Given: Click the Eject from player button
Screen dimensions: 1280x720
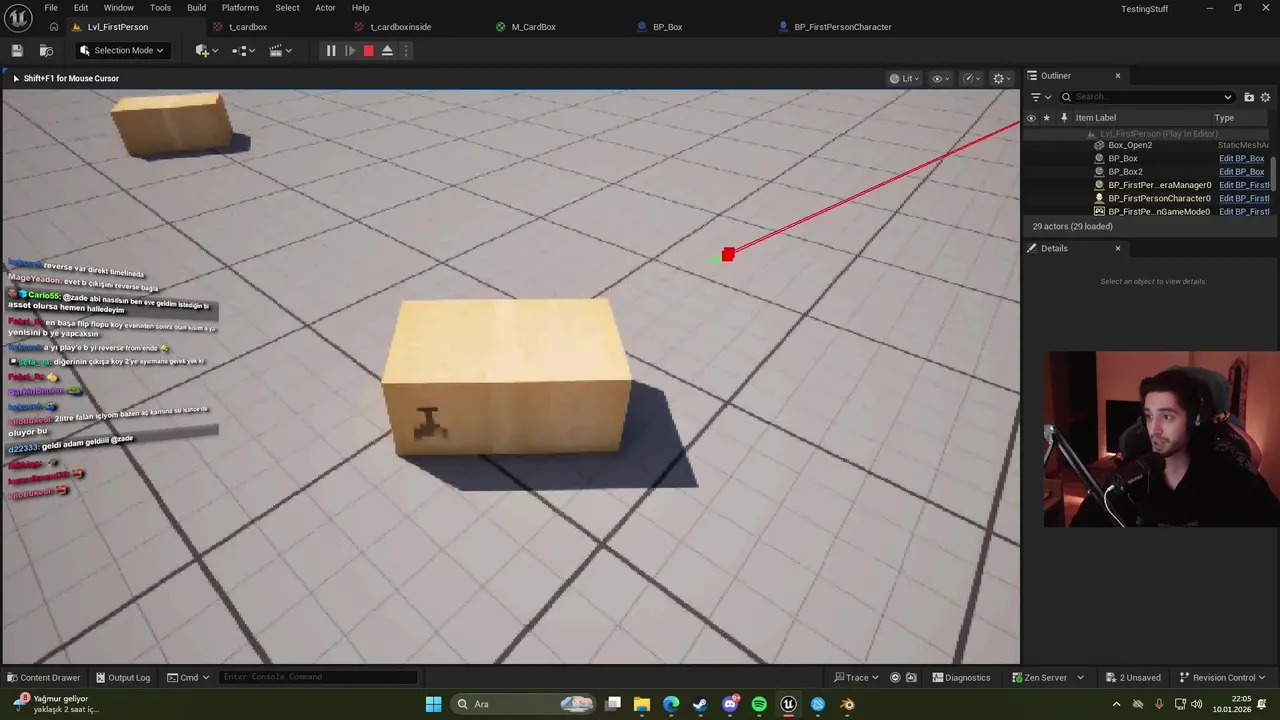Looking at the screenshot, I should point(387,50).
